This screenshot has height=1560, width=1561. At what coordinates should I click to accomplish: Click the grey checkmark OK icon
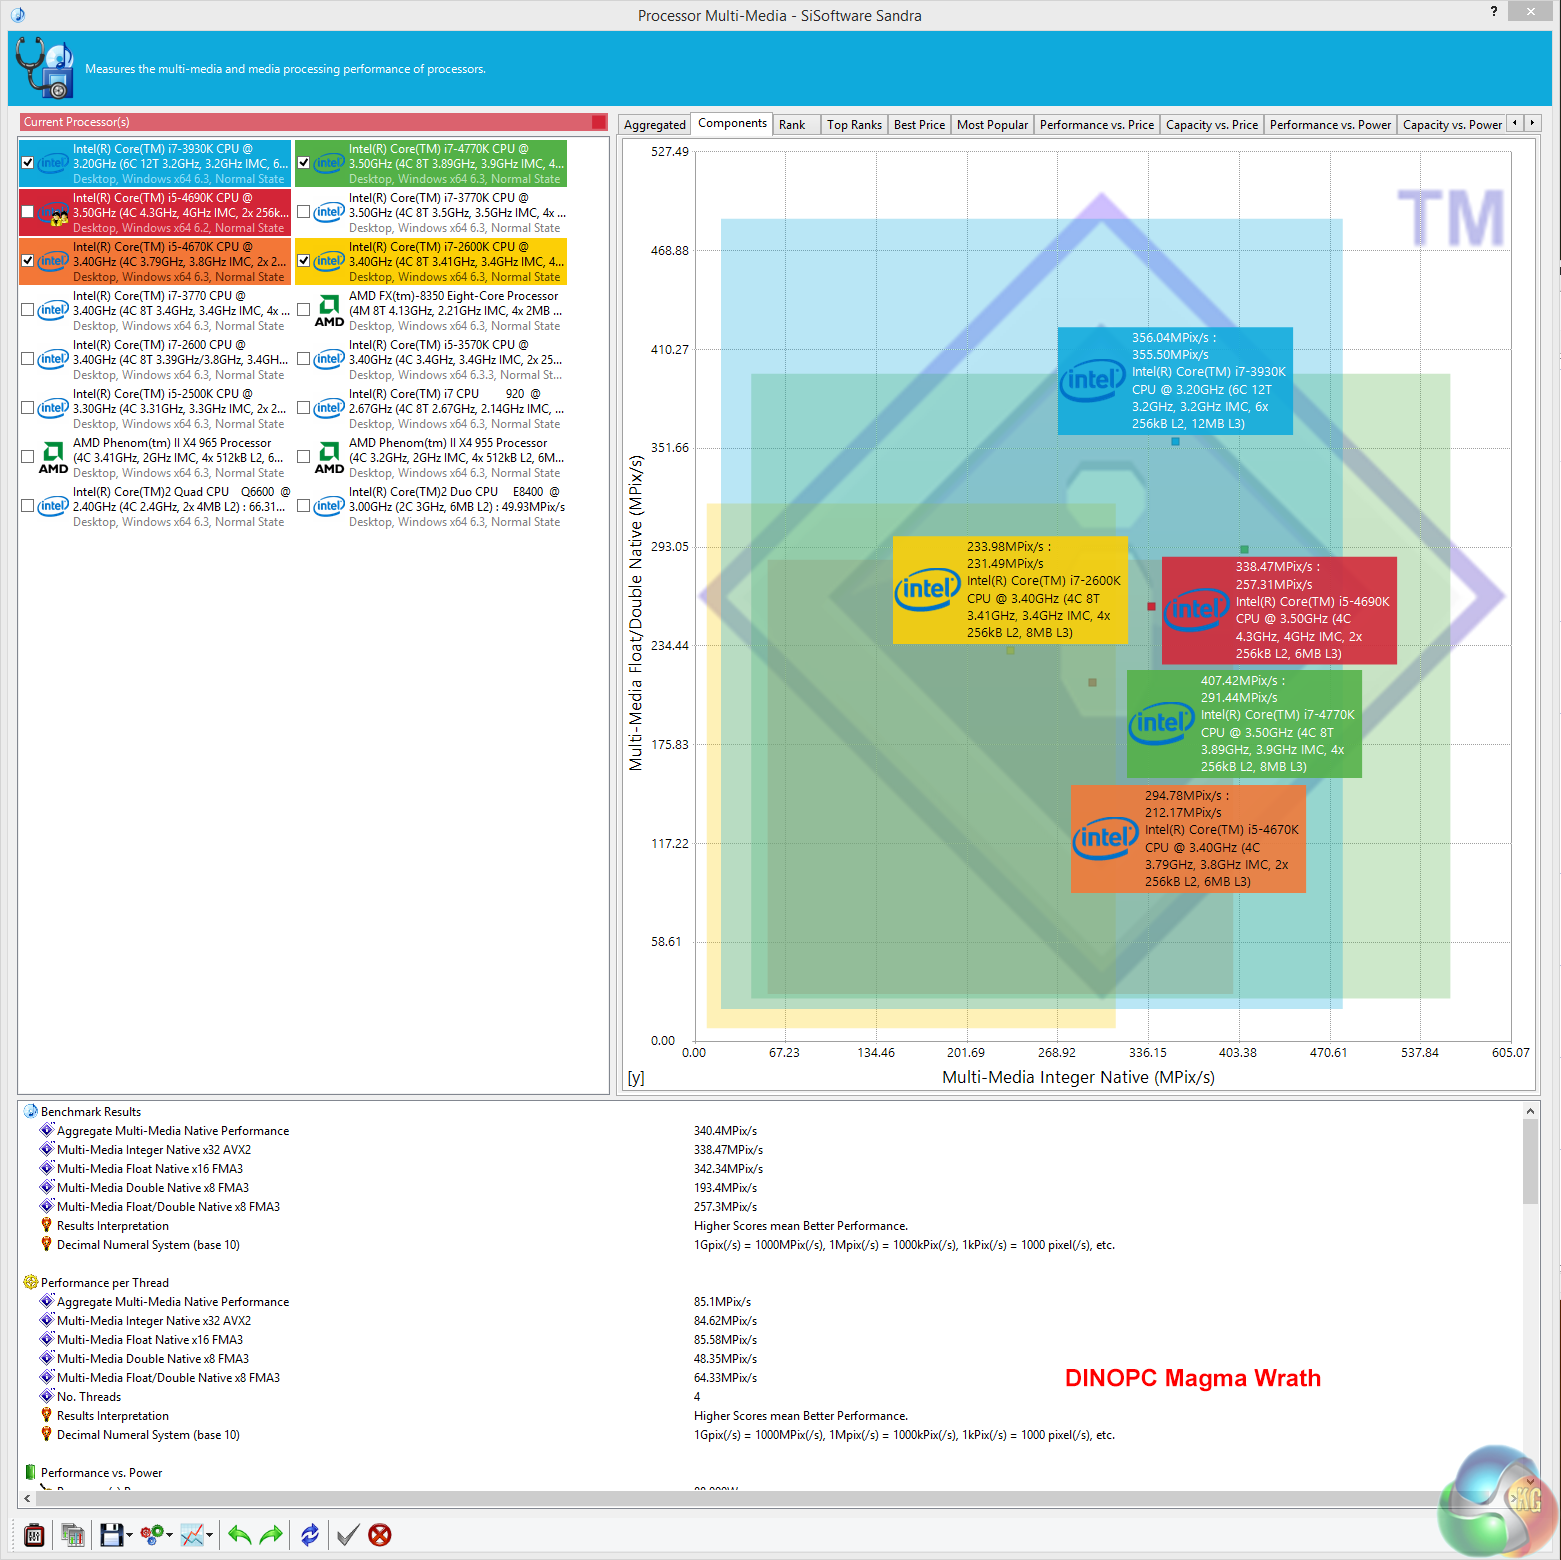pyautogui.click(x=348, y=1535)
